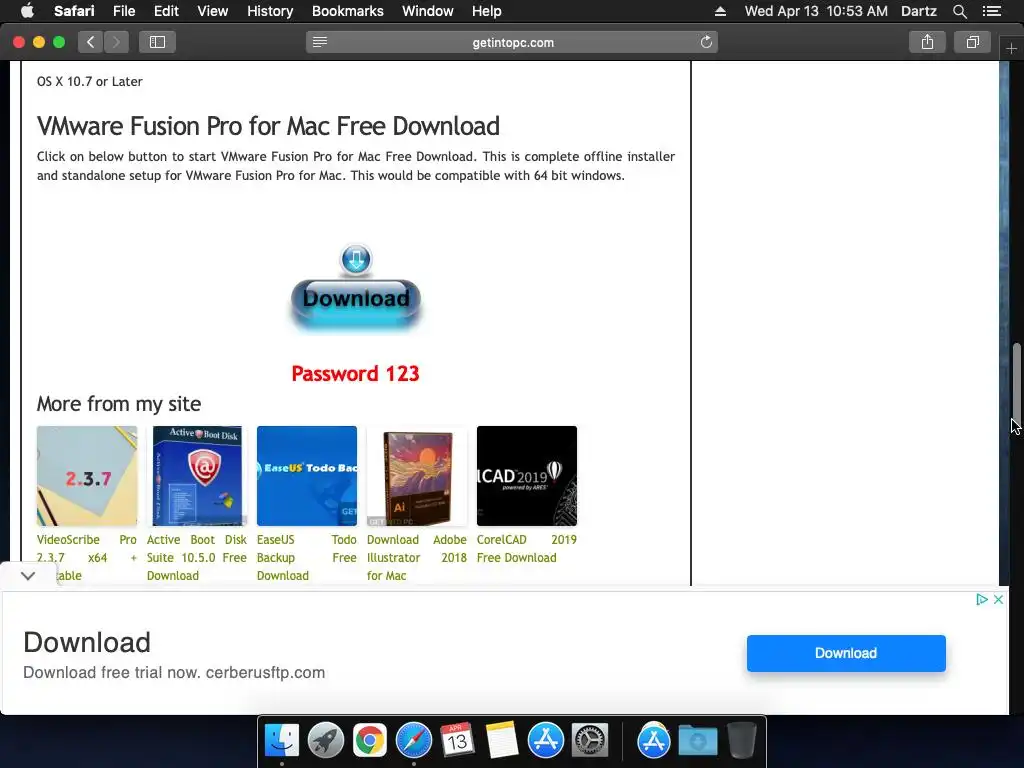The width and height of the screenshot is (1024, 768).
Task: Open the Safari menu
Action: (74, 11)
